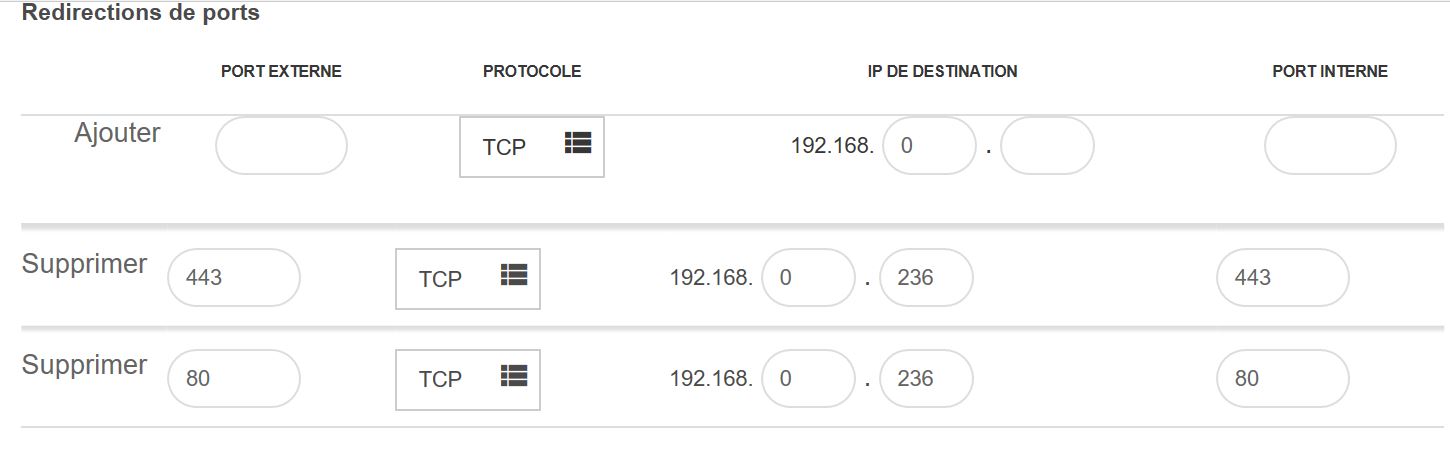Viewport: 1450px width, 467px height.
Task: Focus the empty external port field in Ajouter row
Action: (x=281, y=146)
